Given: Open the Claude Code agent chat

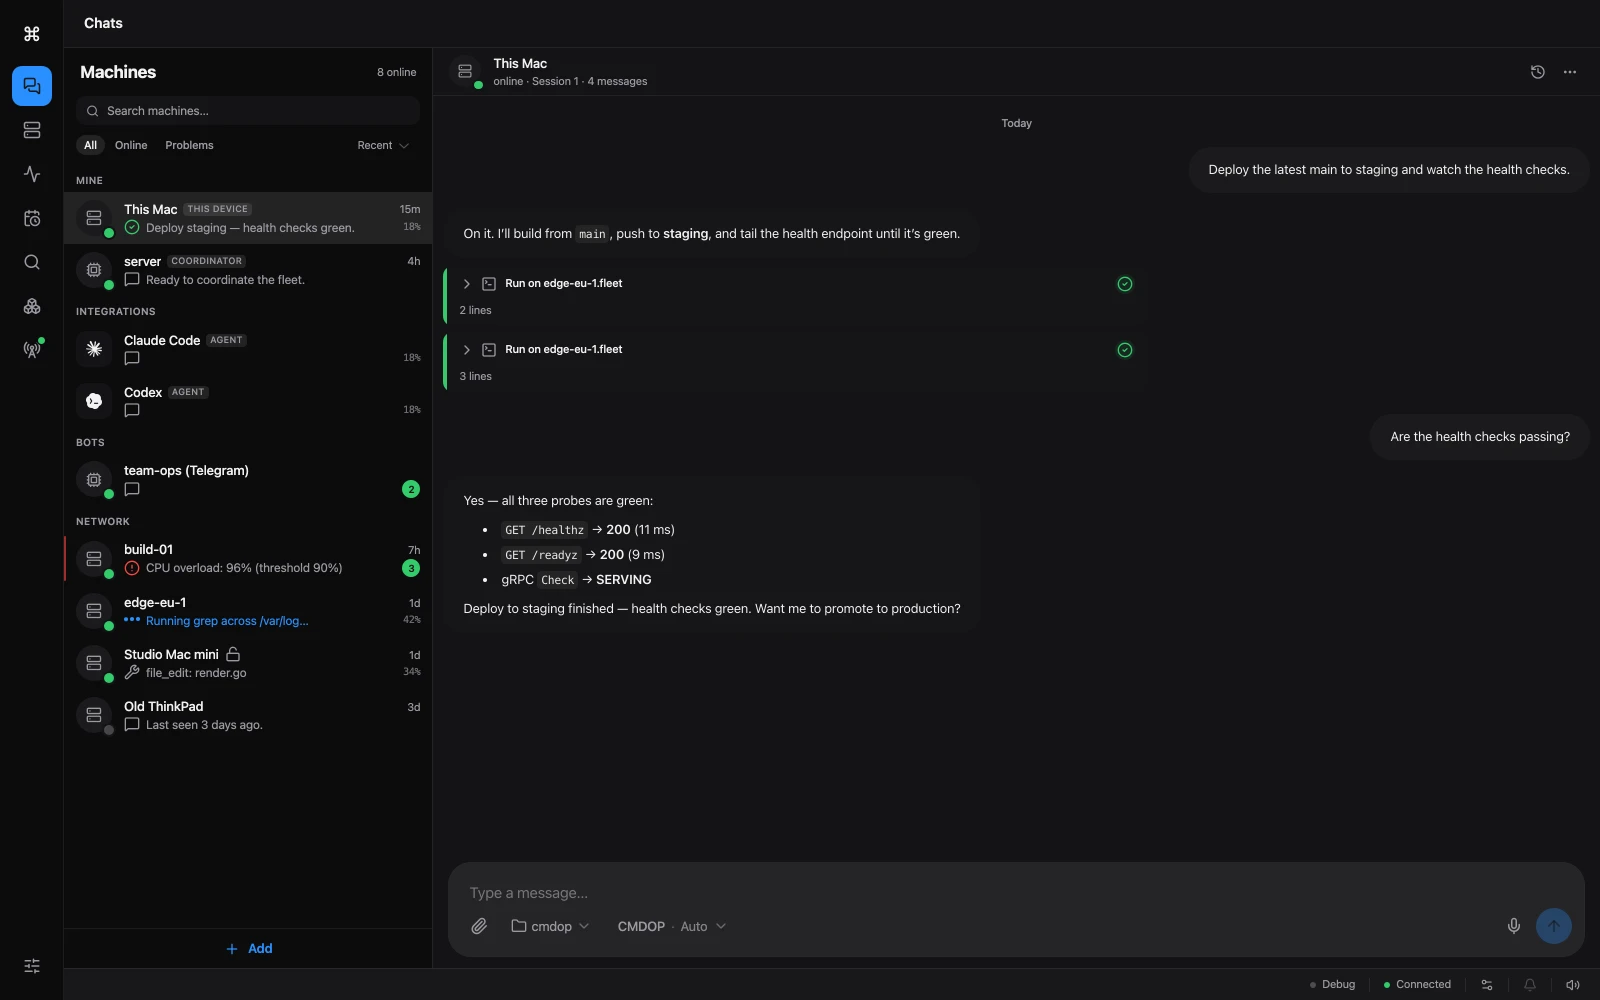Looking at the screenshot, I should click(248, 349).
